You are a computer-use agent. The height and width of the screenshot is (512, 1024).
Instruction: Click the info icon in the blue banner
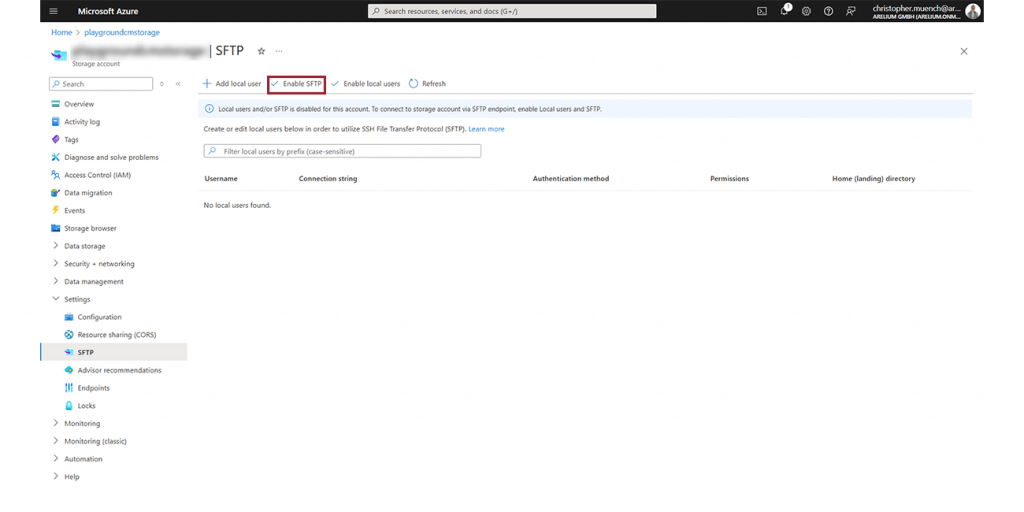209,109
